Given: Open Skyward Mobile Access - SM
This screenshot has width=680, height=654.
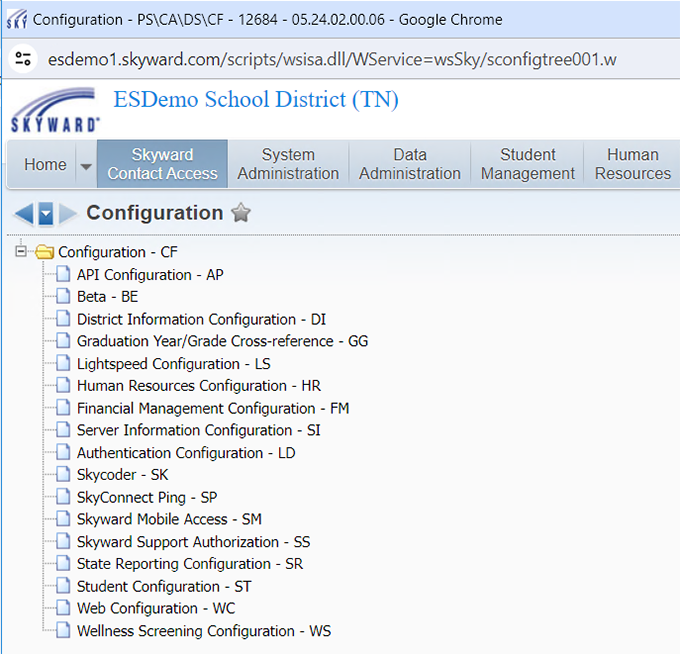Looking at the screenshot, I should [169, 520].
